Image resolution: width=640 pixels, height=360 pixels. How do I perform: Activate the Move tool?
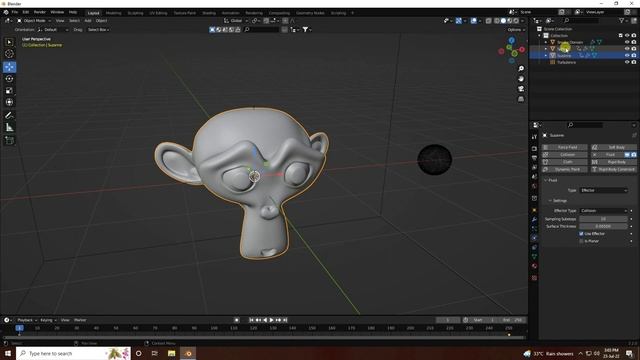point(9,67)
